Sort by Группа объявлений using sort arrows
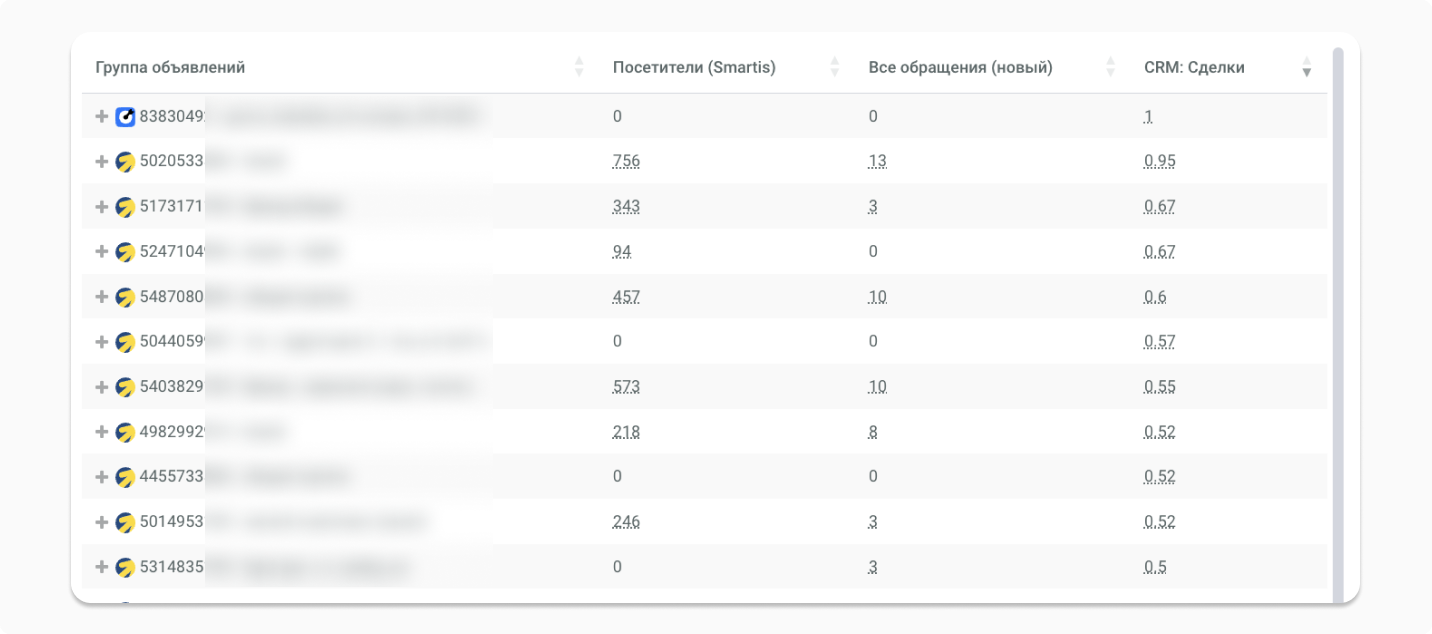The image size is (1432, 634). click(579, 68)
